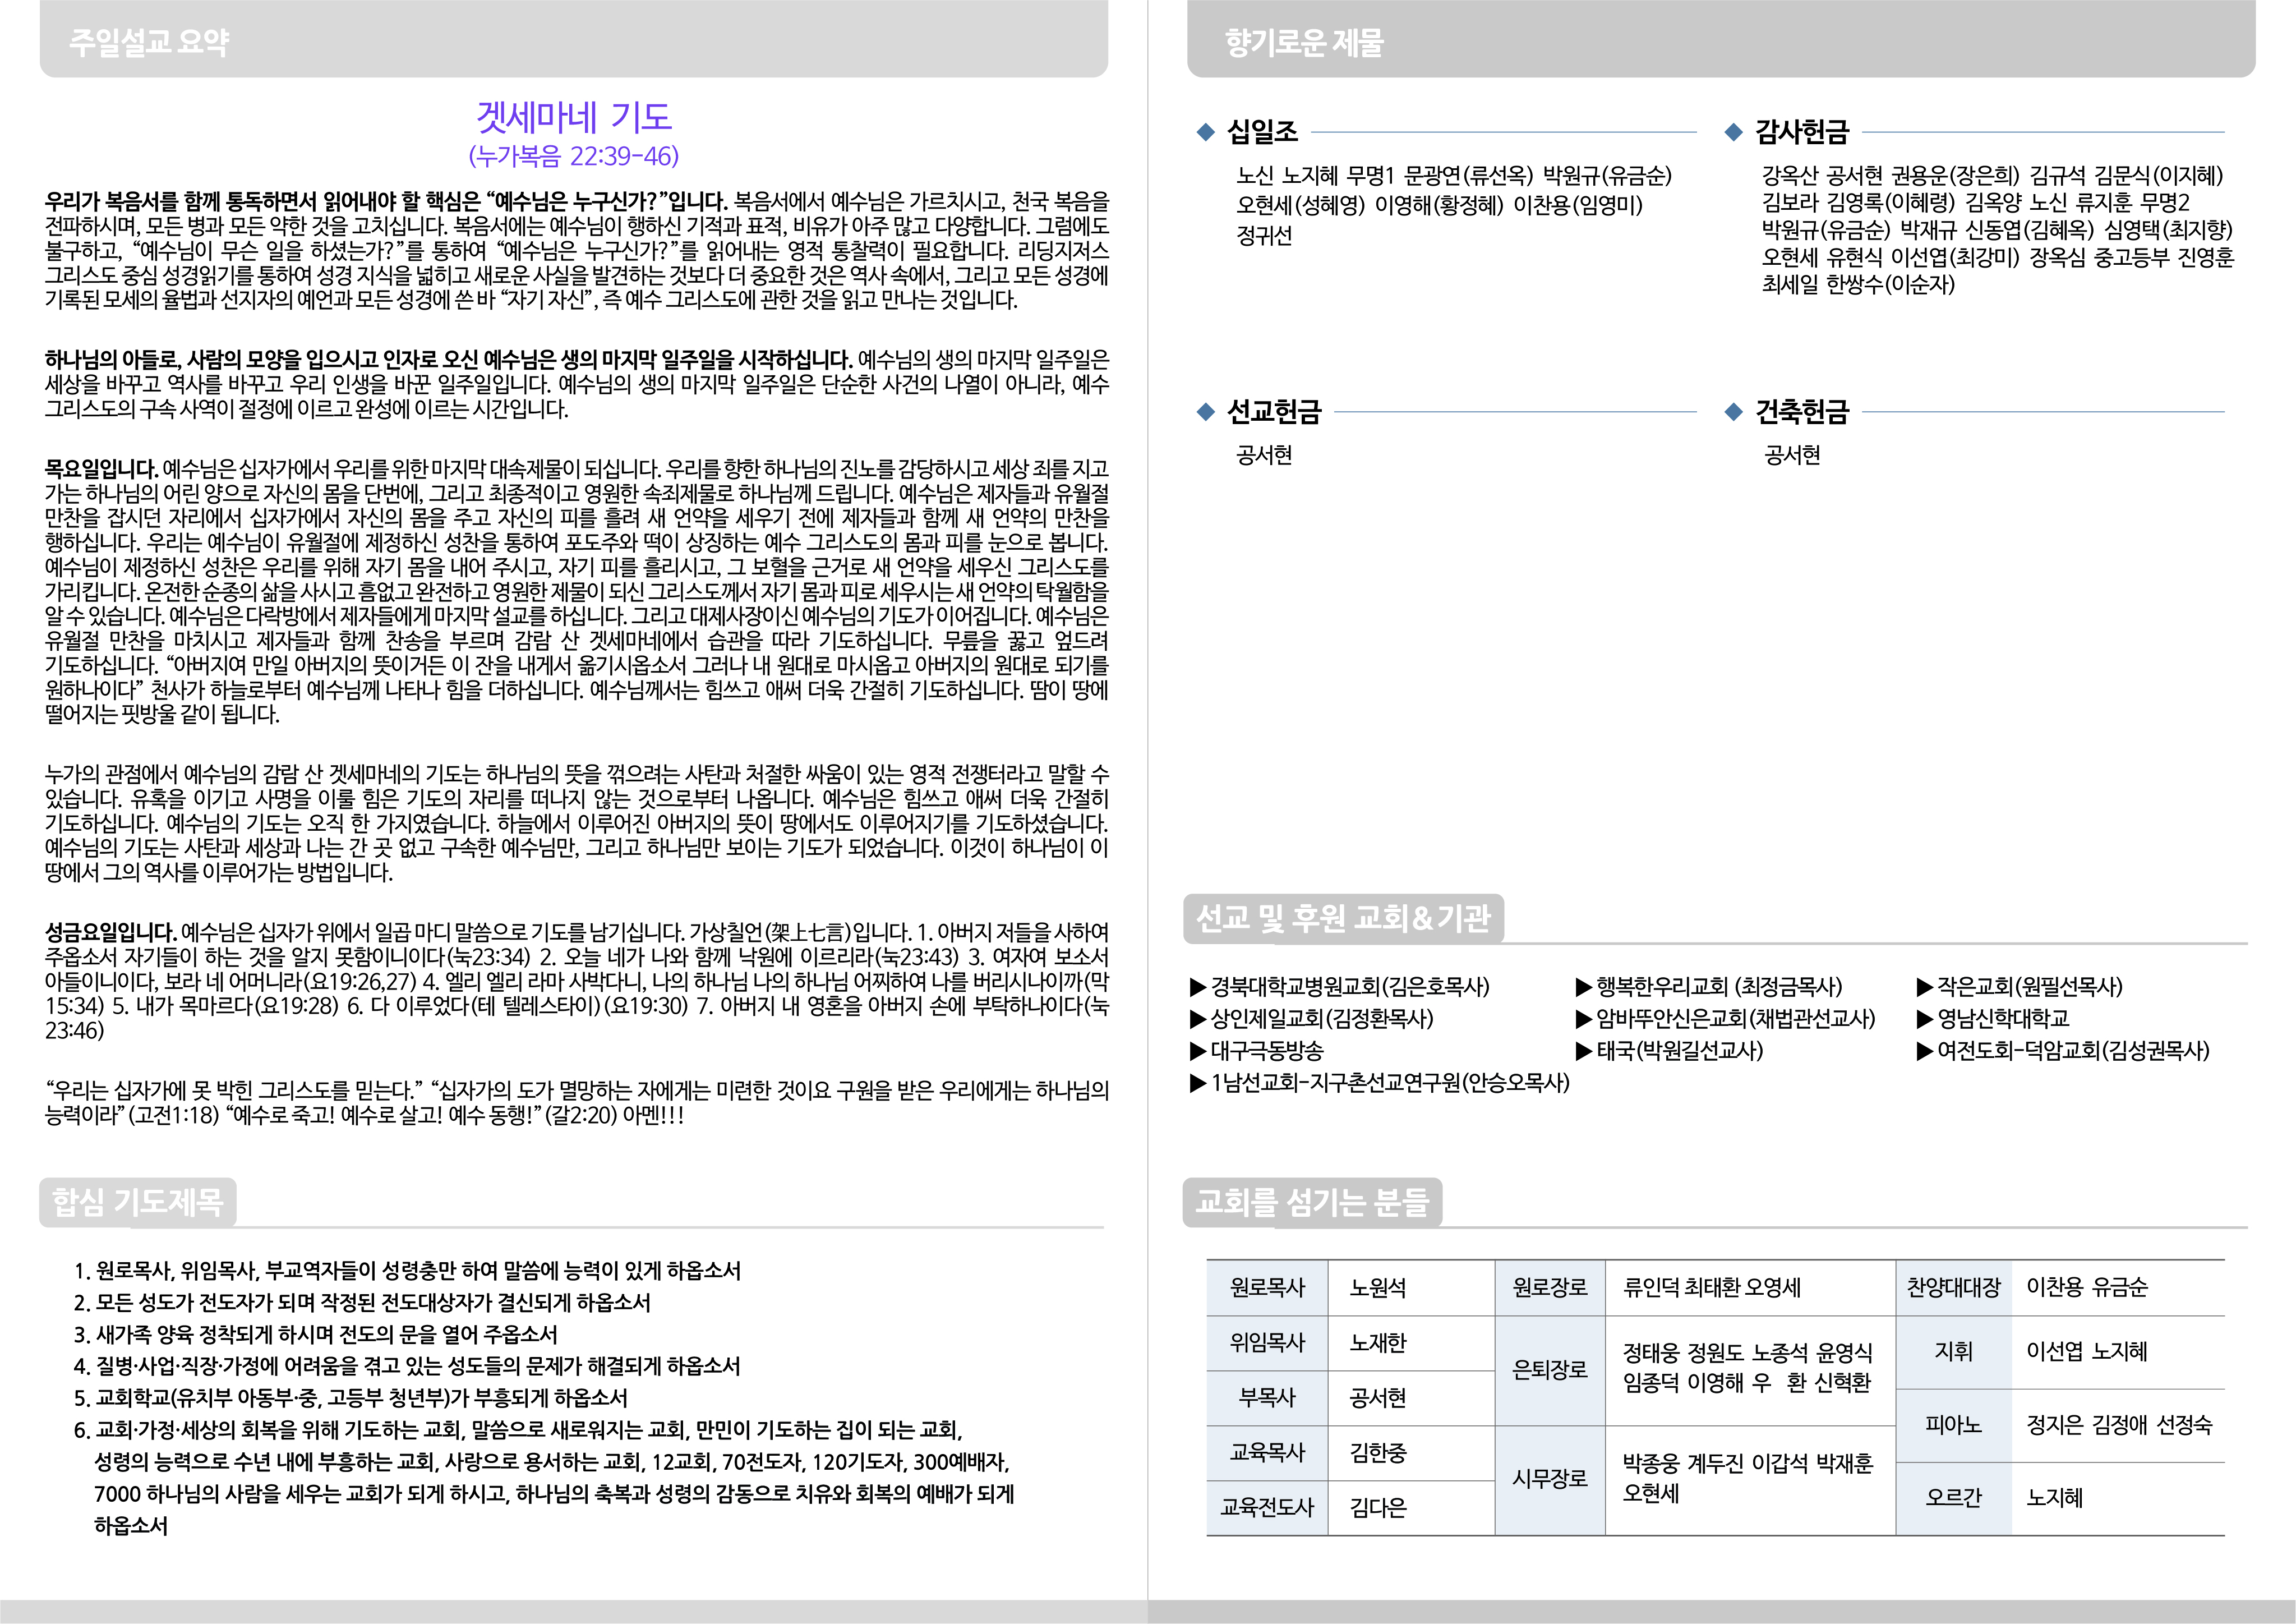Click the triangle bullet before 상인제일교회
The width and height of the screenshot is (2296, 1624).
(1198, 1020)
